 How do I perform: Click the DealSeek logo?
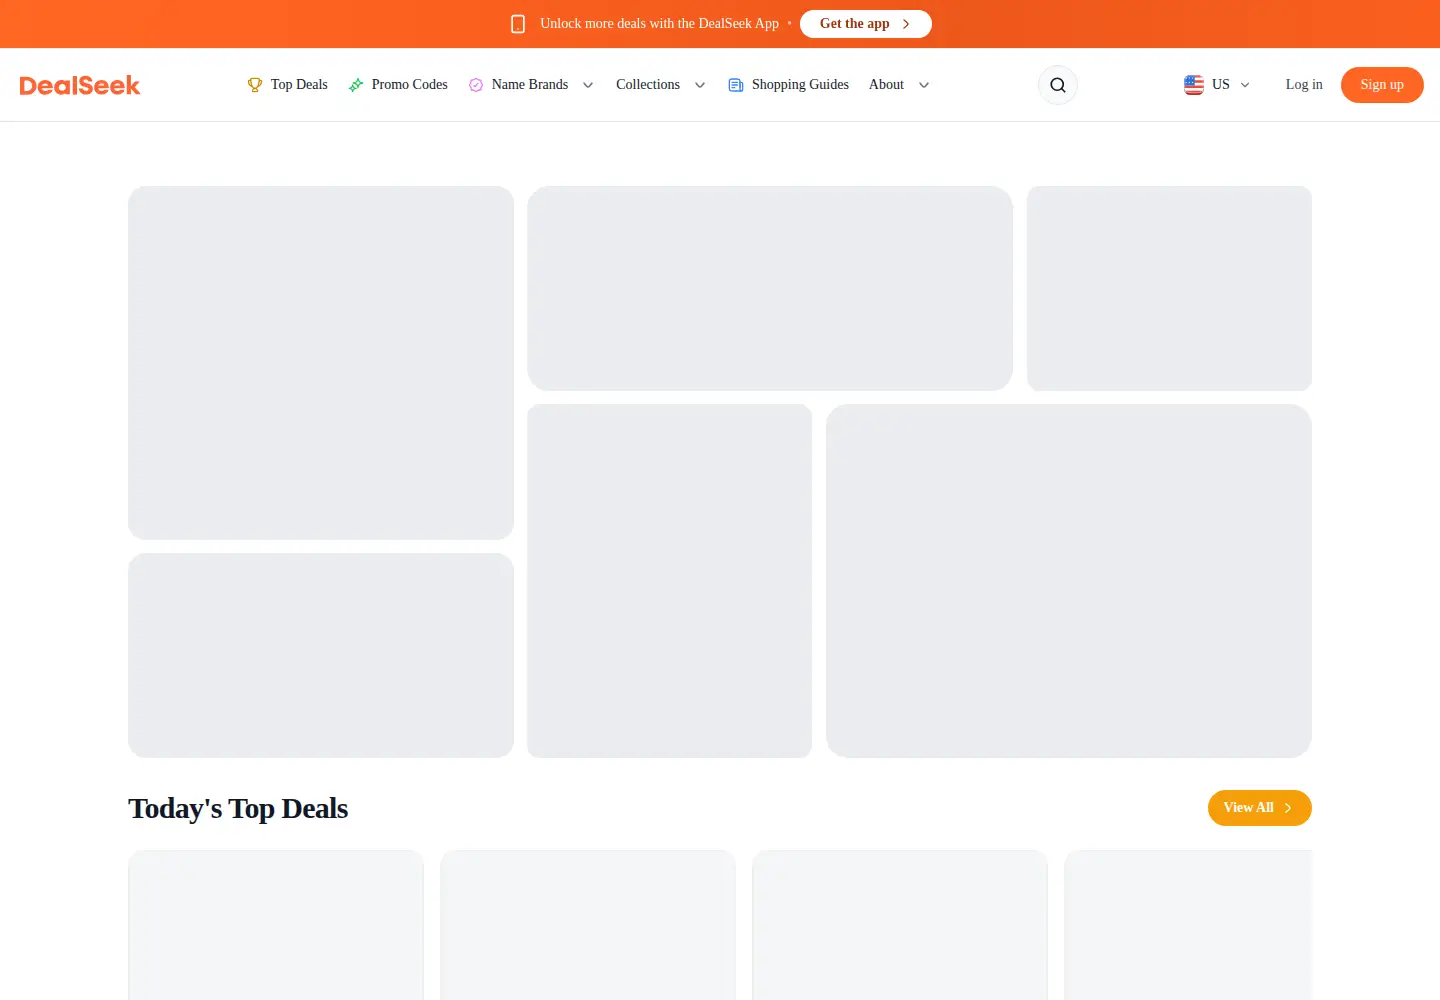(80, 85)
